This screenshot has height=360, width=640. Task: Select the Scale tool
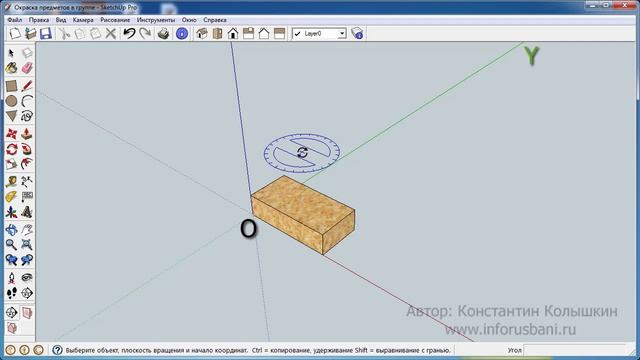[11, 164]
